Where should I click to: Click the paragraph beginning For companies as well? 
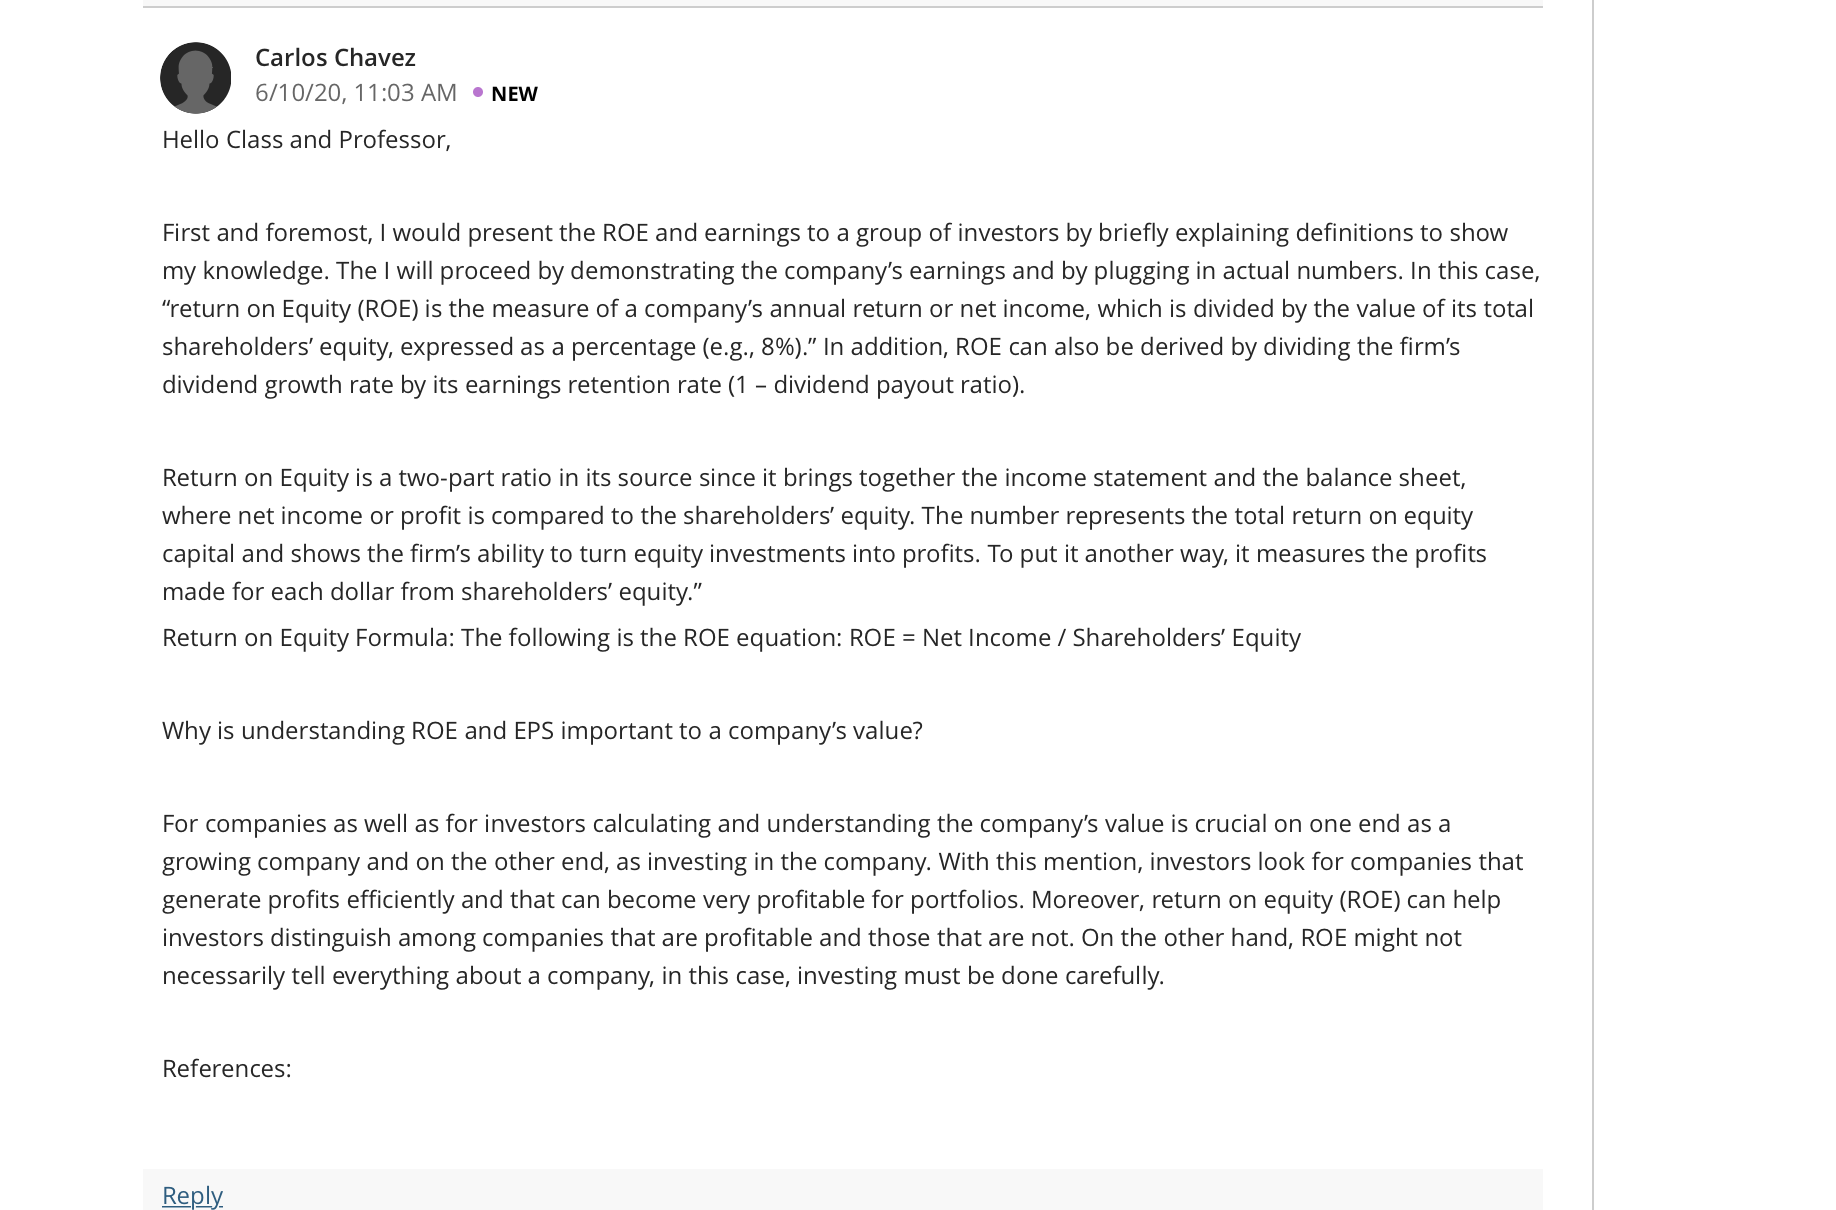842,899
